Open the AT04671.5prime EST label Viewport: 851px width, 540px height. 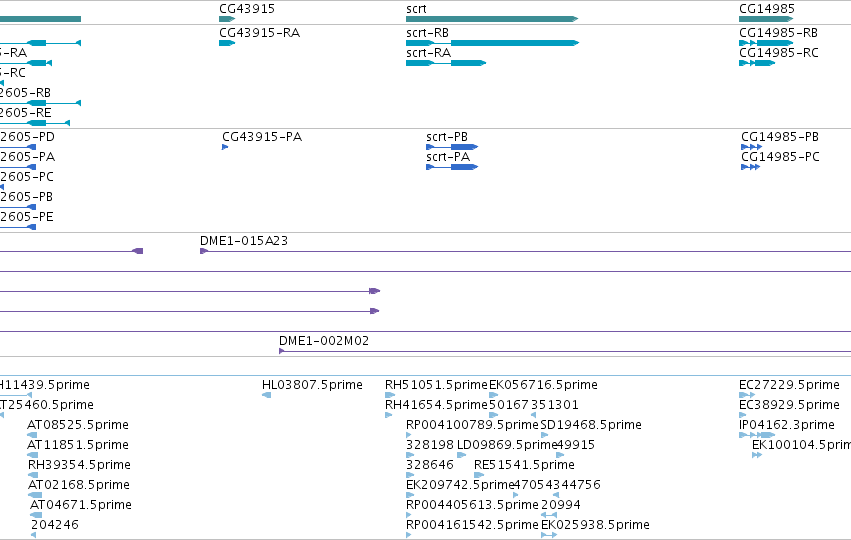click(x=81, y=505)
